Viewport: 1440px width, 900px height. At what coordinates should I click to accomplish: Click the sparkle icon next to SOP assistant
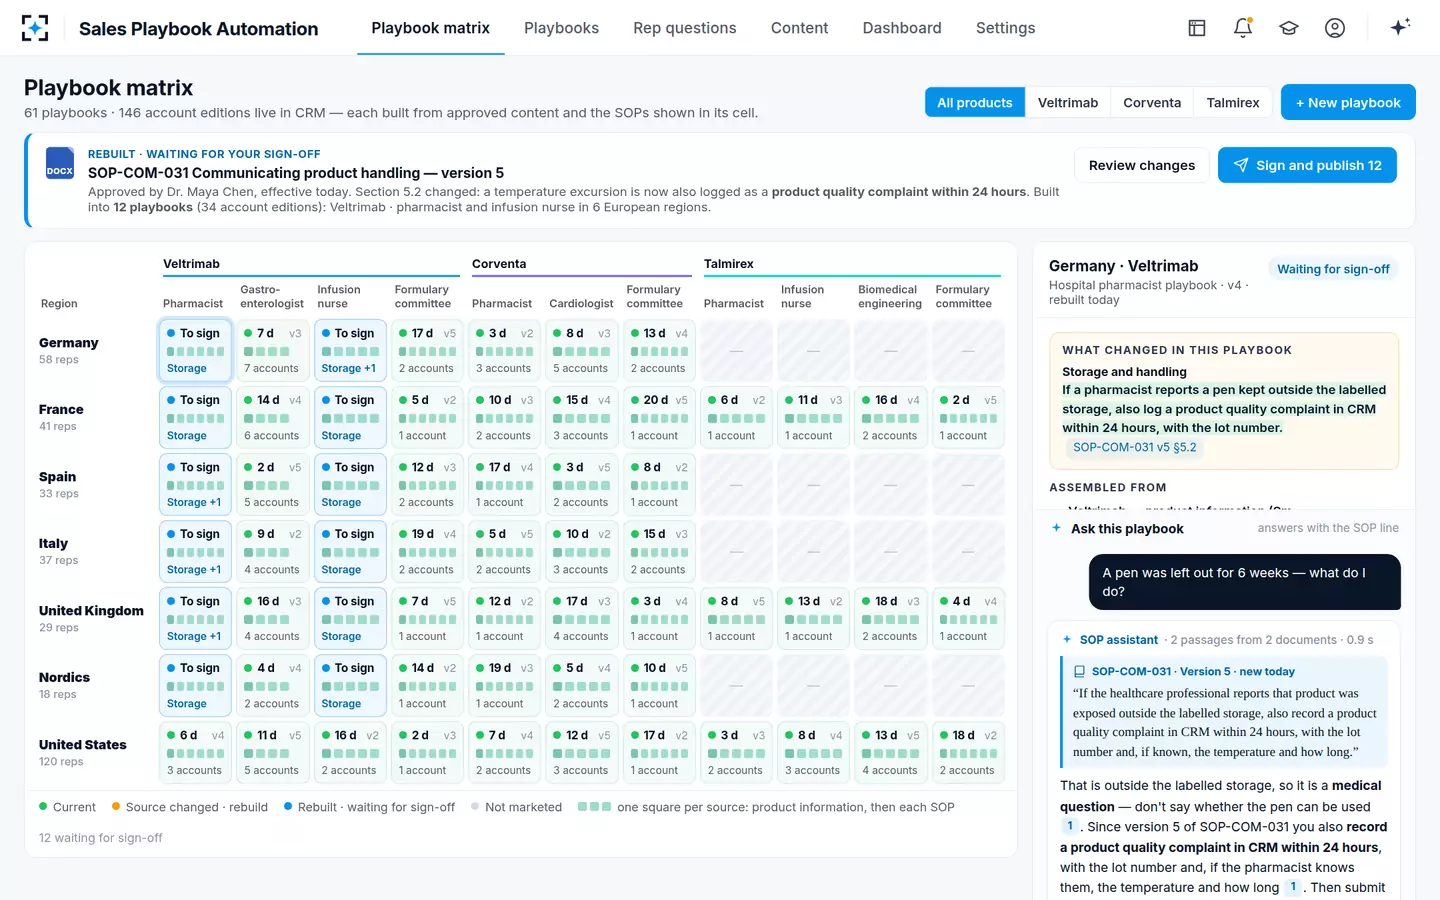1068,640
